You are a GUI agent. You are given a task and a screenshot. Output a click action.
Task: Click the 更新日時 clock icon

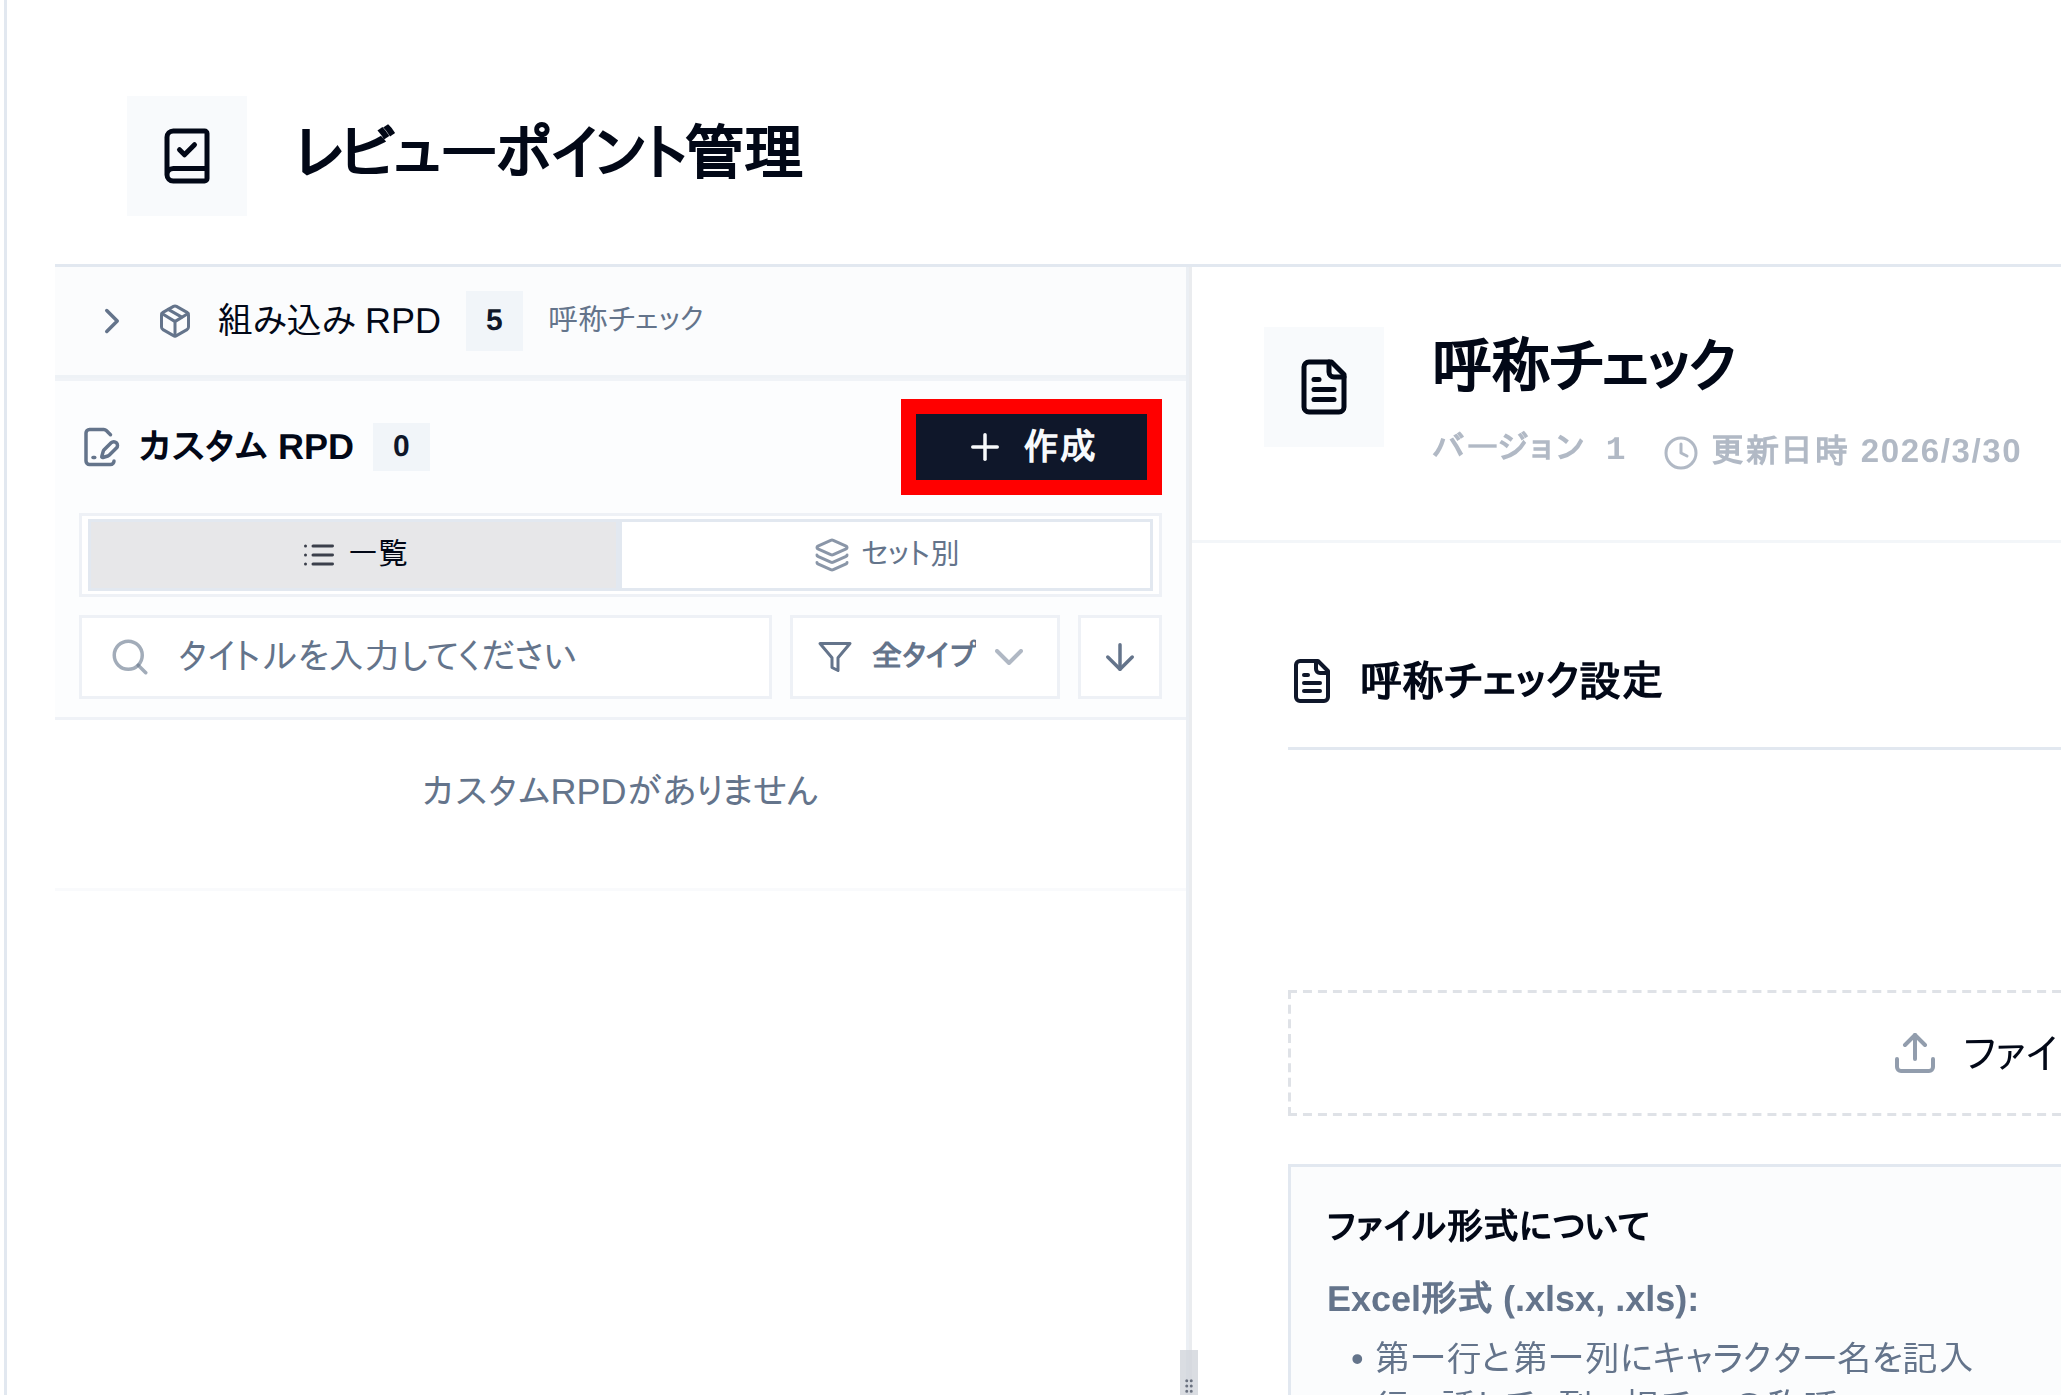coord(1681,452)
